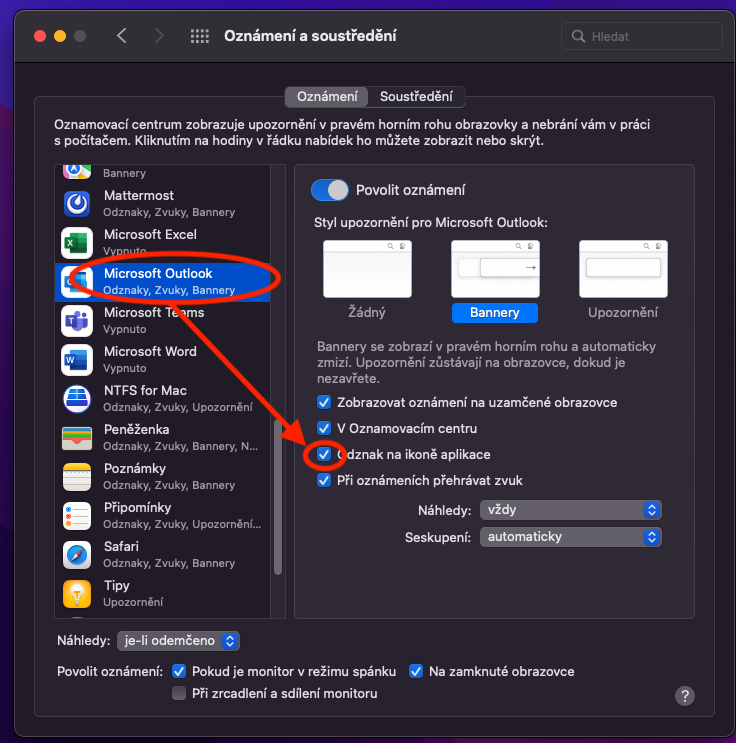Uncheck Odznak na ikoně aplikace
This screenshot has width=736, height=743.
click(324, 454)
